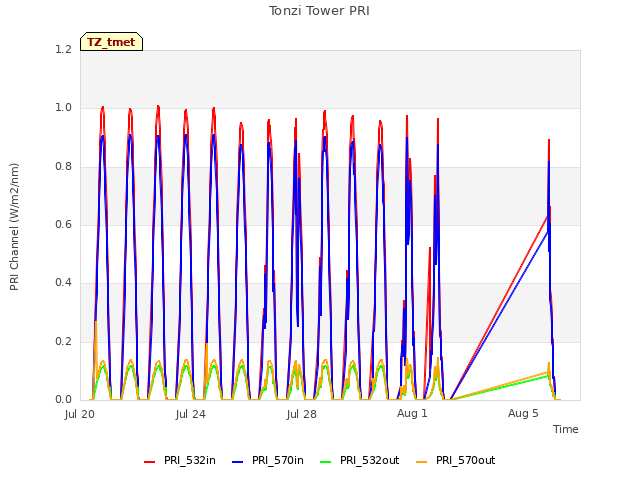Click the orange PRI_570out legend swatch
The height and width of the screenshot is (480, 640).
click(x=422, y=462)
